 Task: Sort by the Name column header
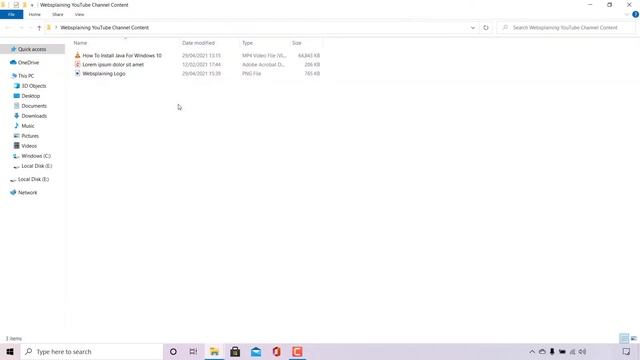pyautogui.click(x=80, y=43)
